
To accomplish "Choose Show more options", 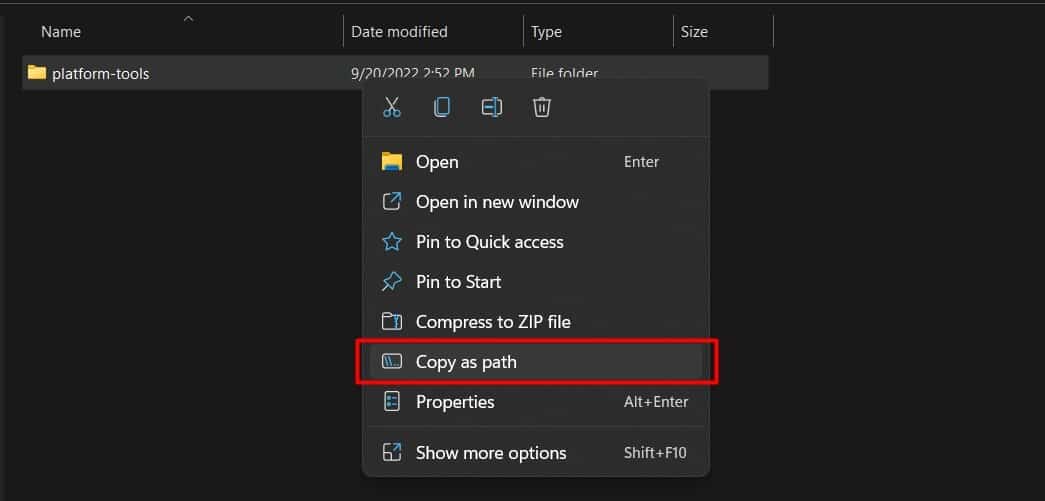I will pyautogui.click(x=536, y=453).
